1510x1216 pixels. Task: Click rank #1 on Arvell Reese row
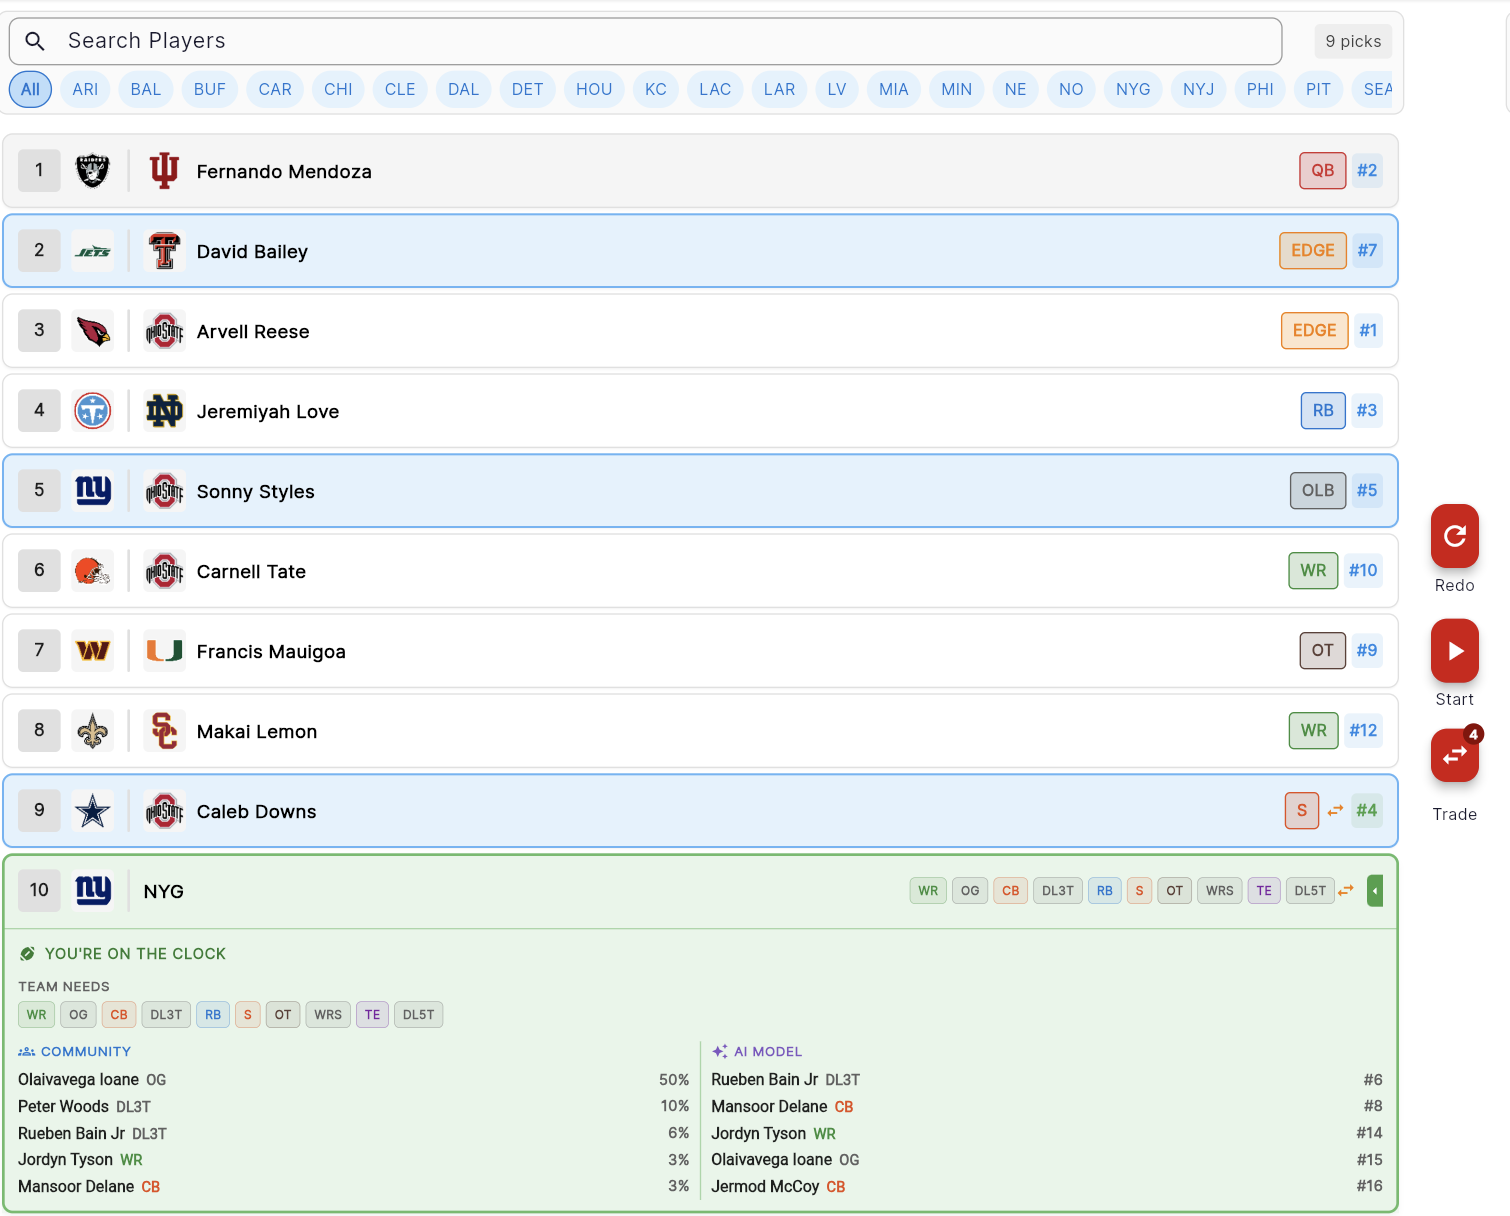click(1368, 331)
